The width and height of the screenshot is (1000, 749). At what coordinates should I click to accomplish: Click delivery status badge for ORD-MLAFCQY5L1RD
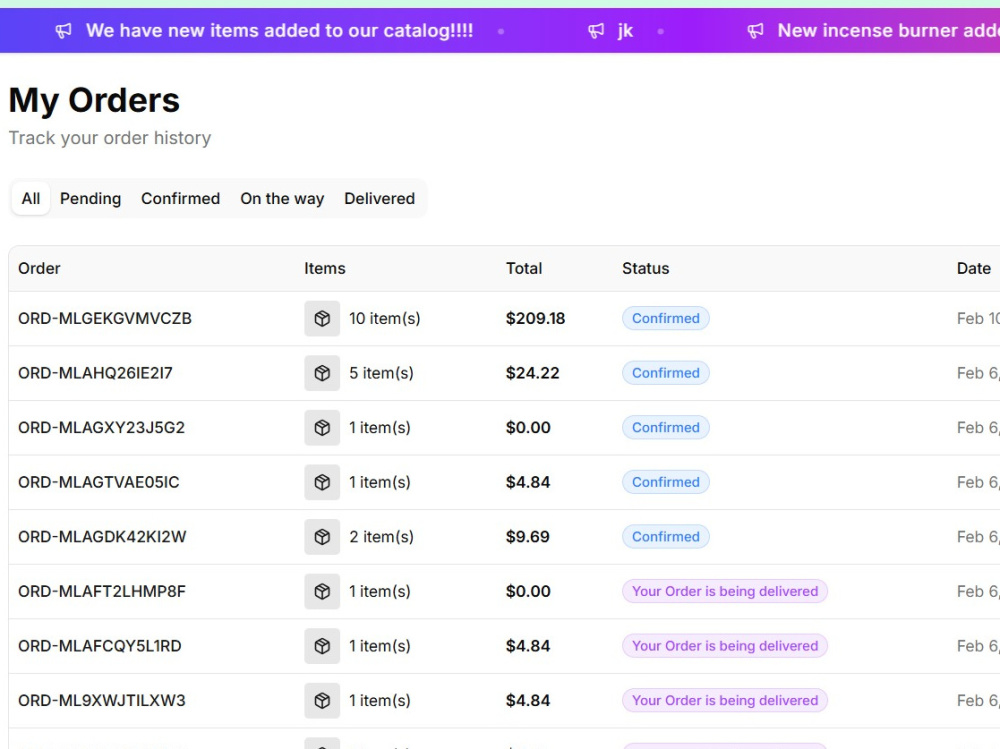pos(725,646)
